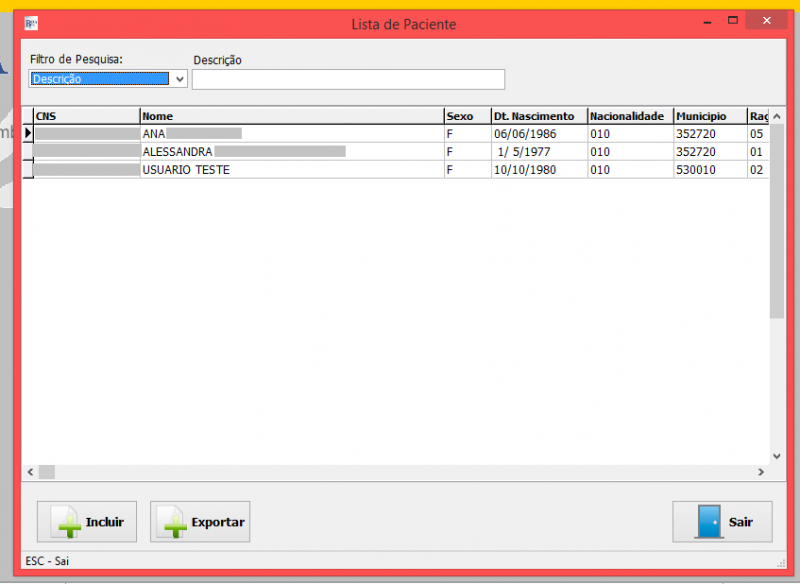The width and height of the screenshot is (800, 584).
Task: Click the horizontal scrollbar right arrow
Action: [x=761, y=472]
